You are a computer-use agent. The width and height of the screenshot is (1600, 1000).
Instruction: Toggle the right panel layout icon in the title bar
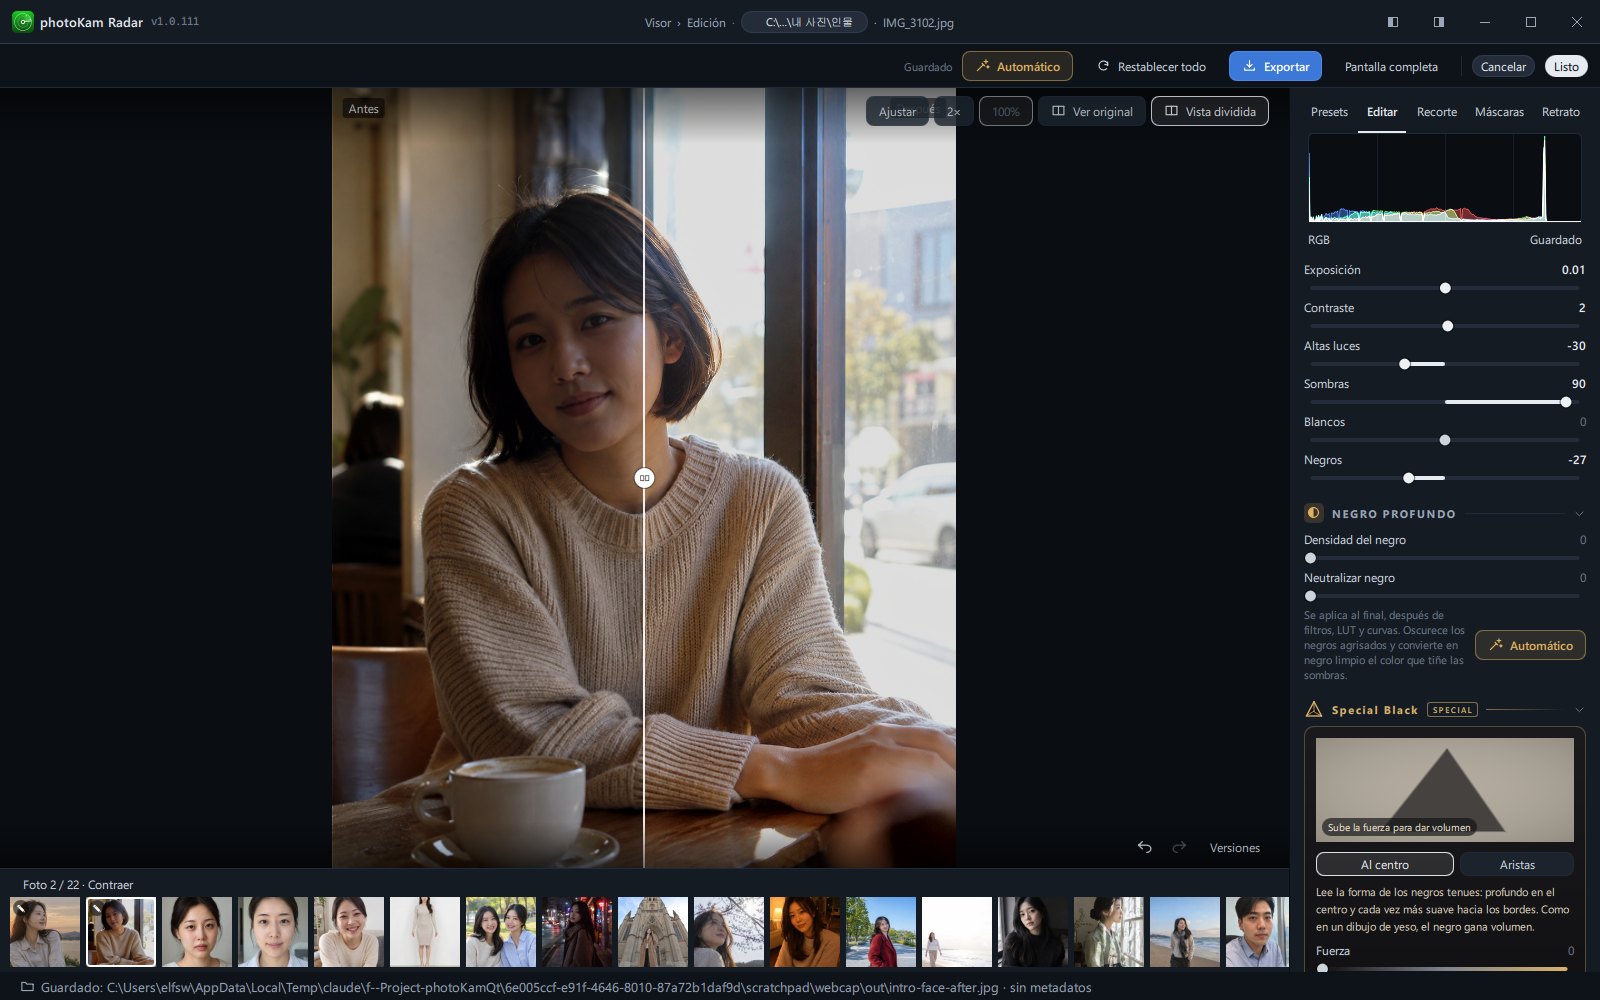click(1438, 22)
